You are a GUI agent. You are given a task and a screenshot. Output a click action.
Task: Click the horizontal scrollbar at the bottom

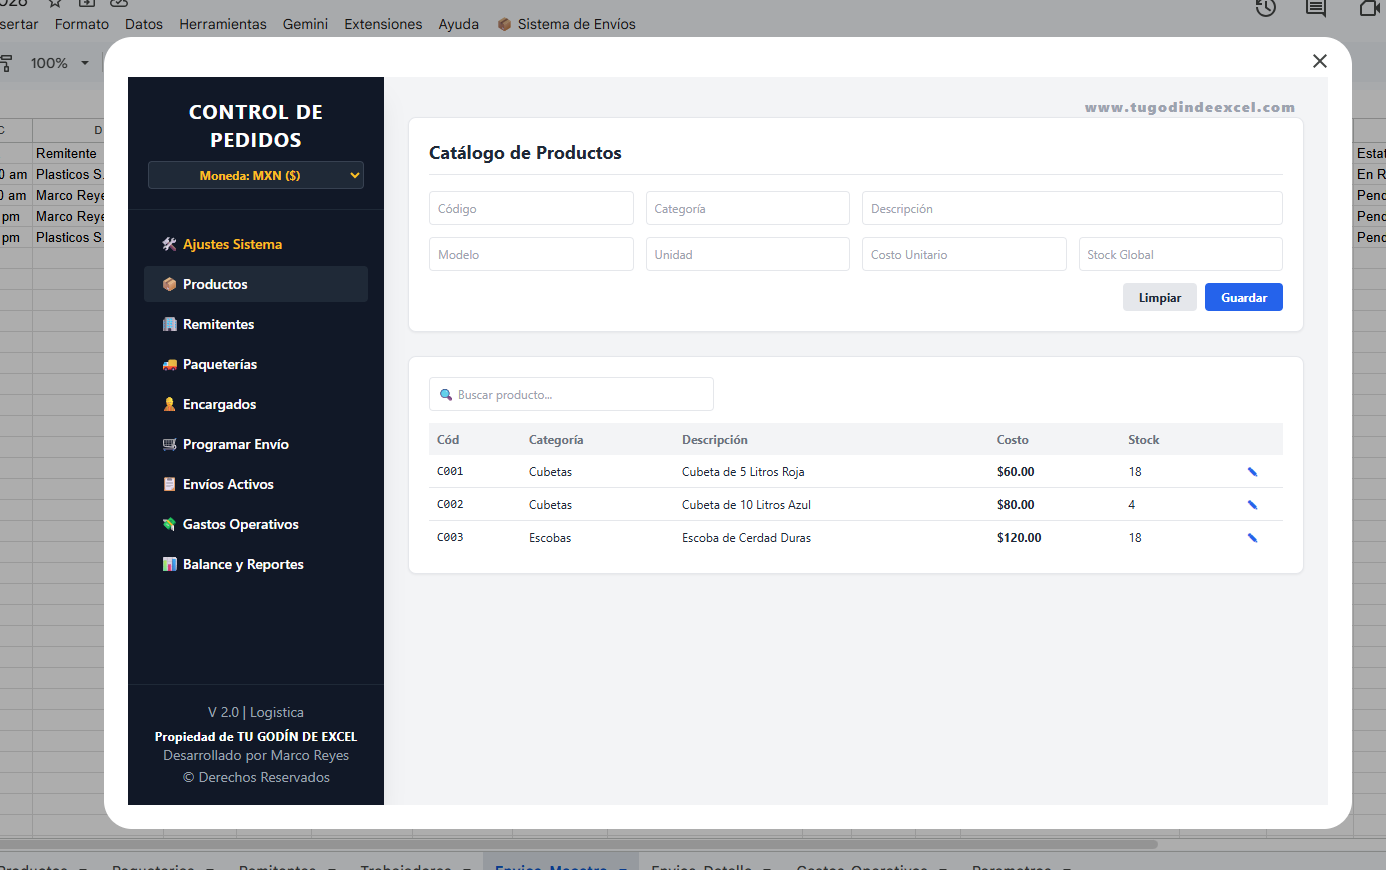click(x=580, y=844)
